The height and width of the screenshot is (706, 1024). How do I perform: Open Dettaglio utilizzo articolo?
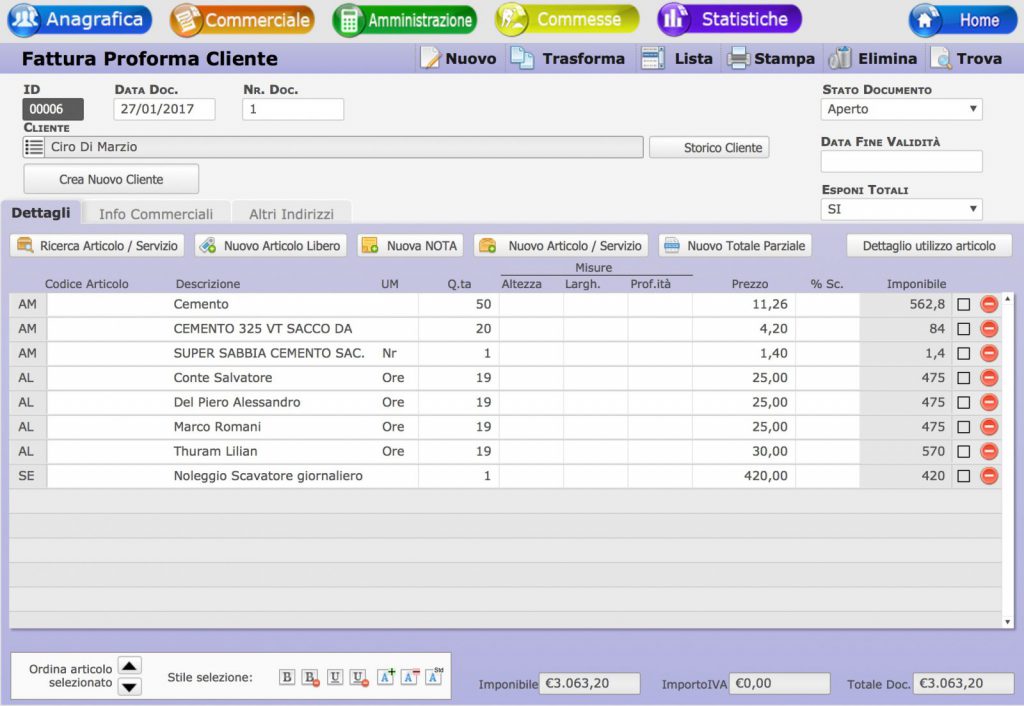pos(929,246)
